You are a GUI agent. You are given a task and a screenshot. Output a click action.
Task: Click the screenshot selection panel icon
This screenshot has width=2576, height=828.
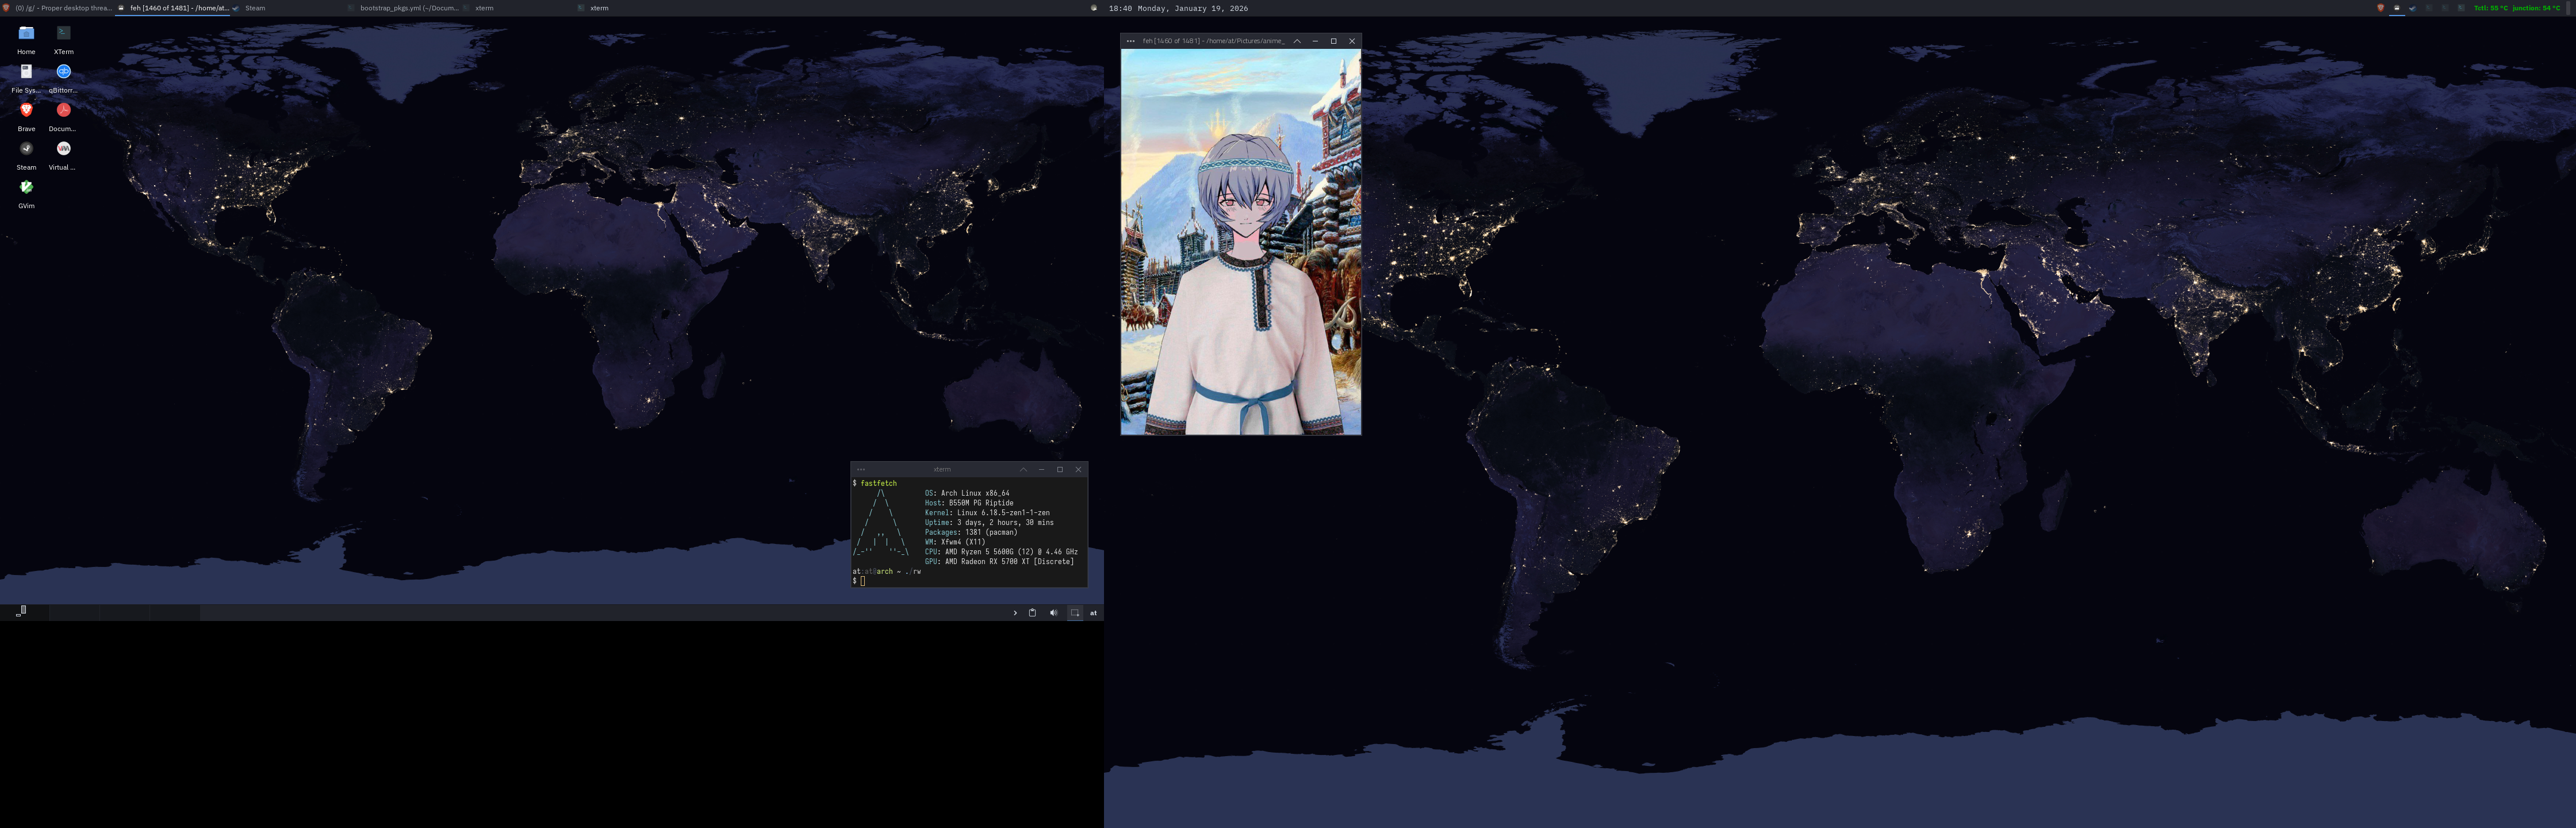1075,613
